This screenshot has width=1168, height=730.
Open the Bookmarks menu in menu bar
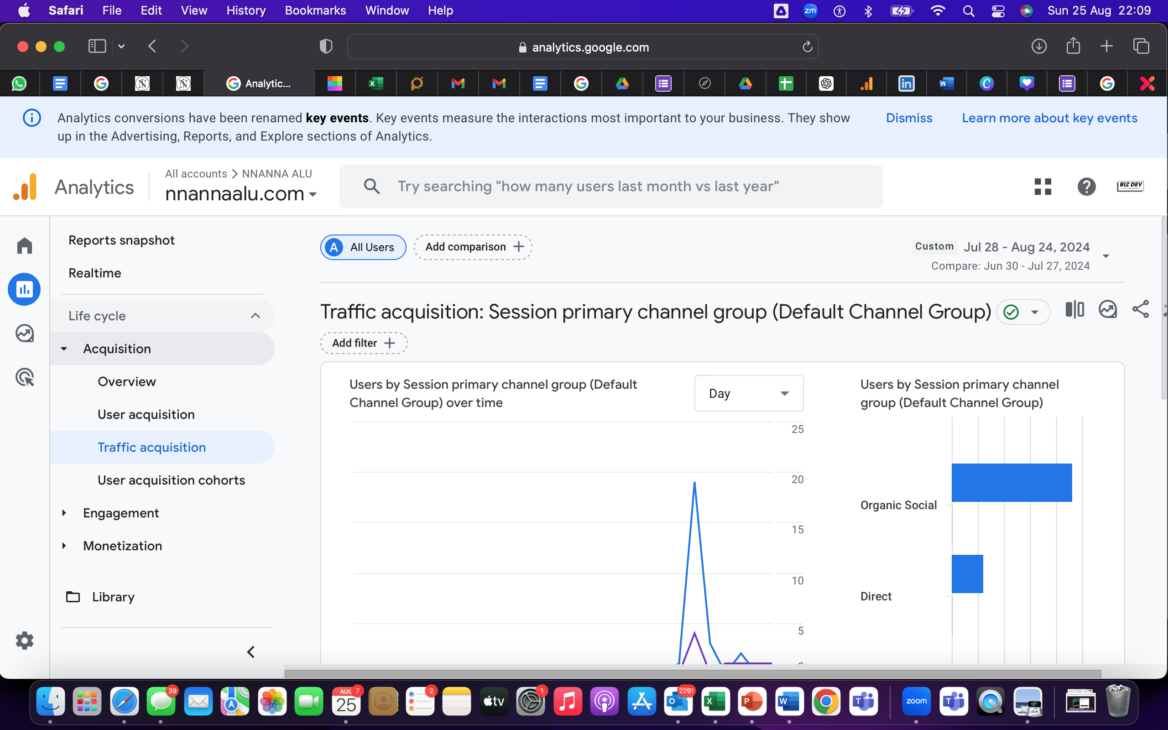click(x=315, y=10)
